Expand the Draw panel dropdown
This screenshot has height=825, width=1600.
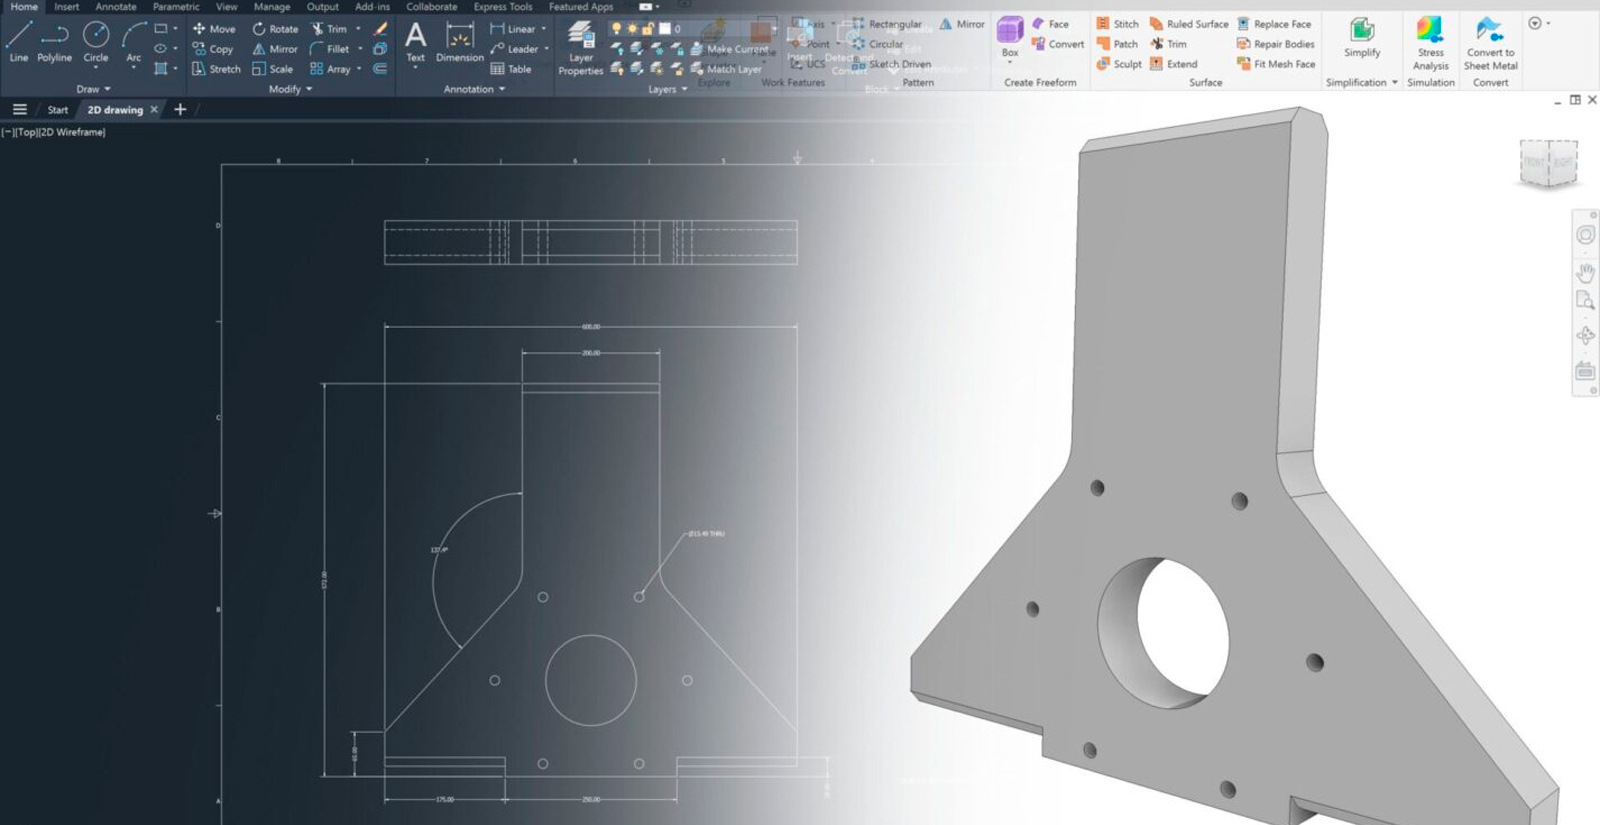[94, 89]
